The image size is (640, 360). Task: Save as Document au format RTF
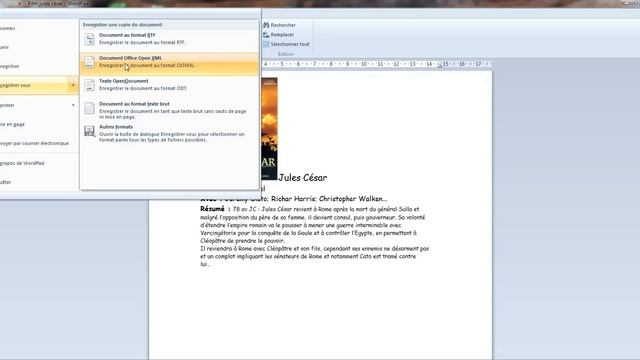[169, 39]
